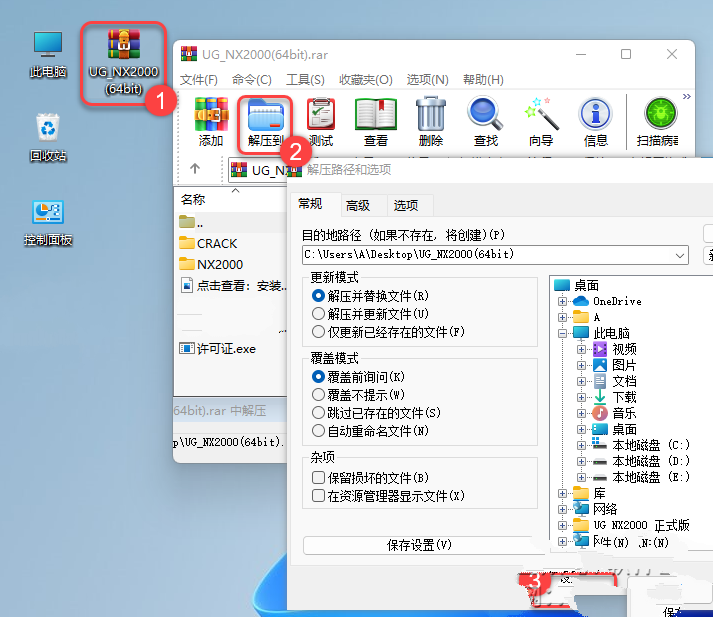Click the 查看 view toolbar icon
This screenshot has width=713, height=617.
[376, 122]
